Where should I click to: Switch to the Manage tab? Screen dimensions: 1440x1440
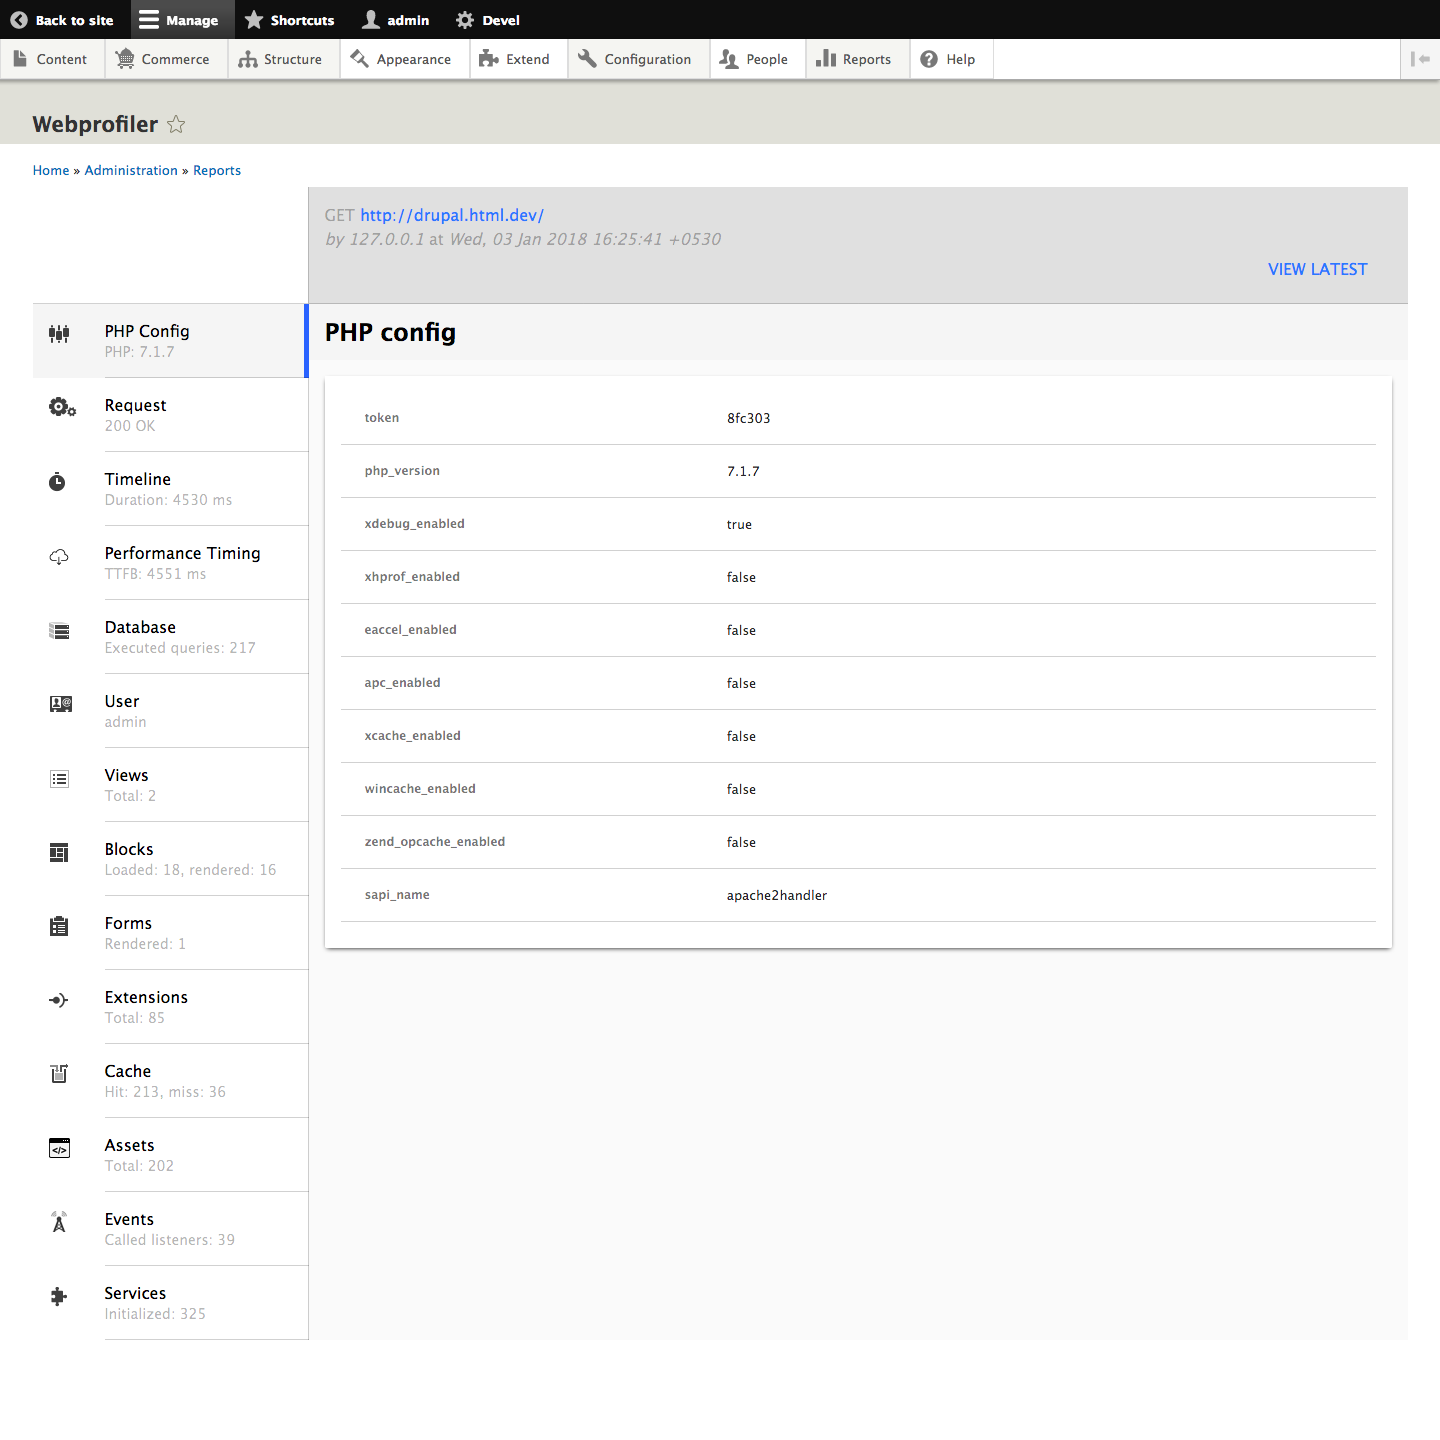(x=181, y=19)
